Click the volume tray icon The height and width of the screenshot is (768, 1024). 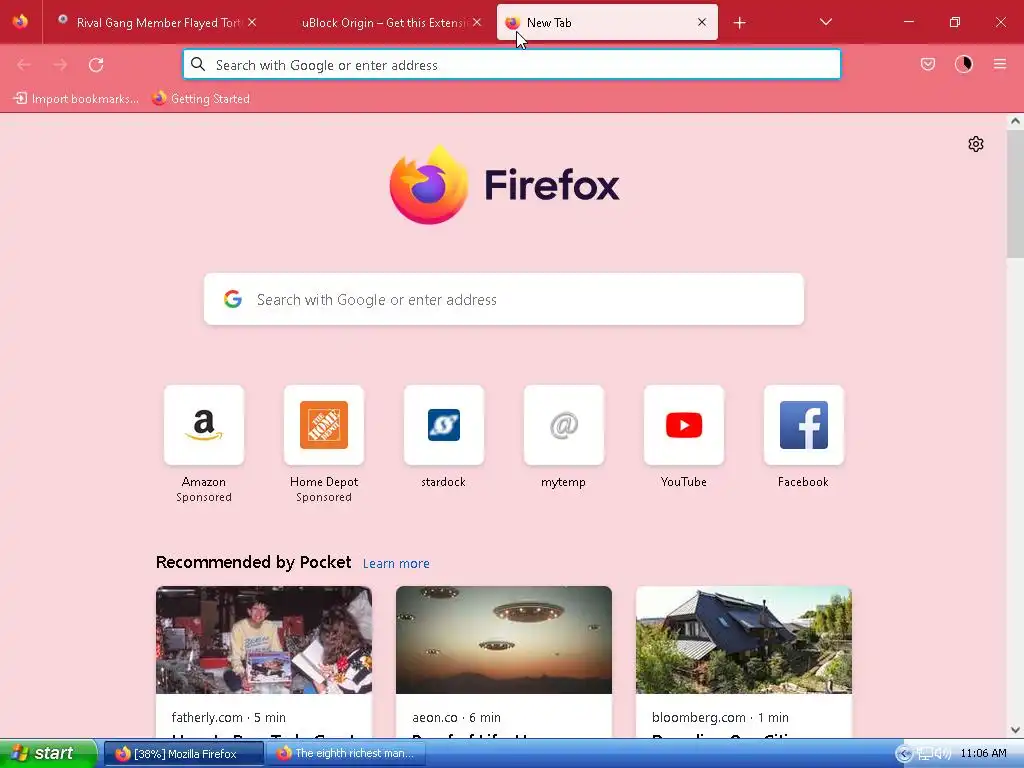click(x=944, y=754)
